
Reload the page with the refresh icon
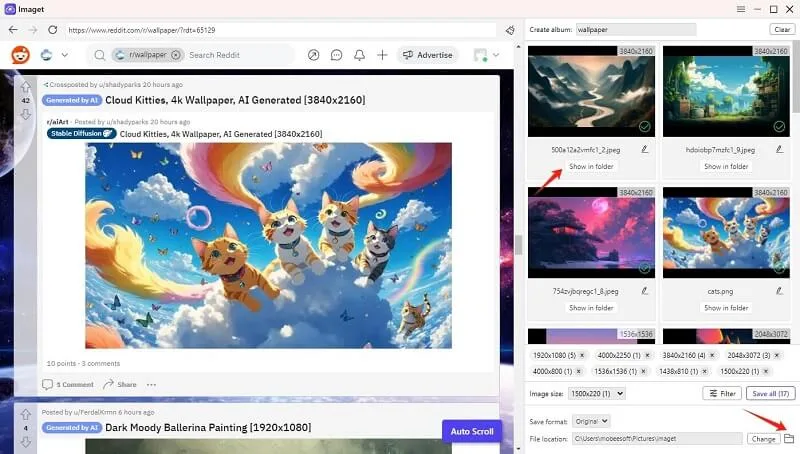pyautogui.click(x=52, y=30)
